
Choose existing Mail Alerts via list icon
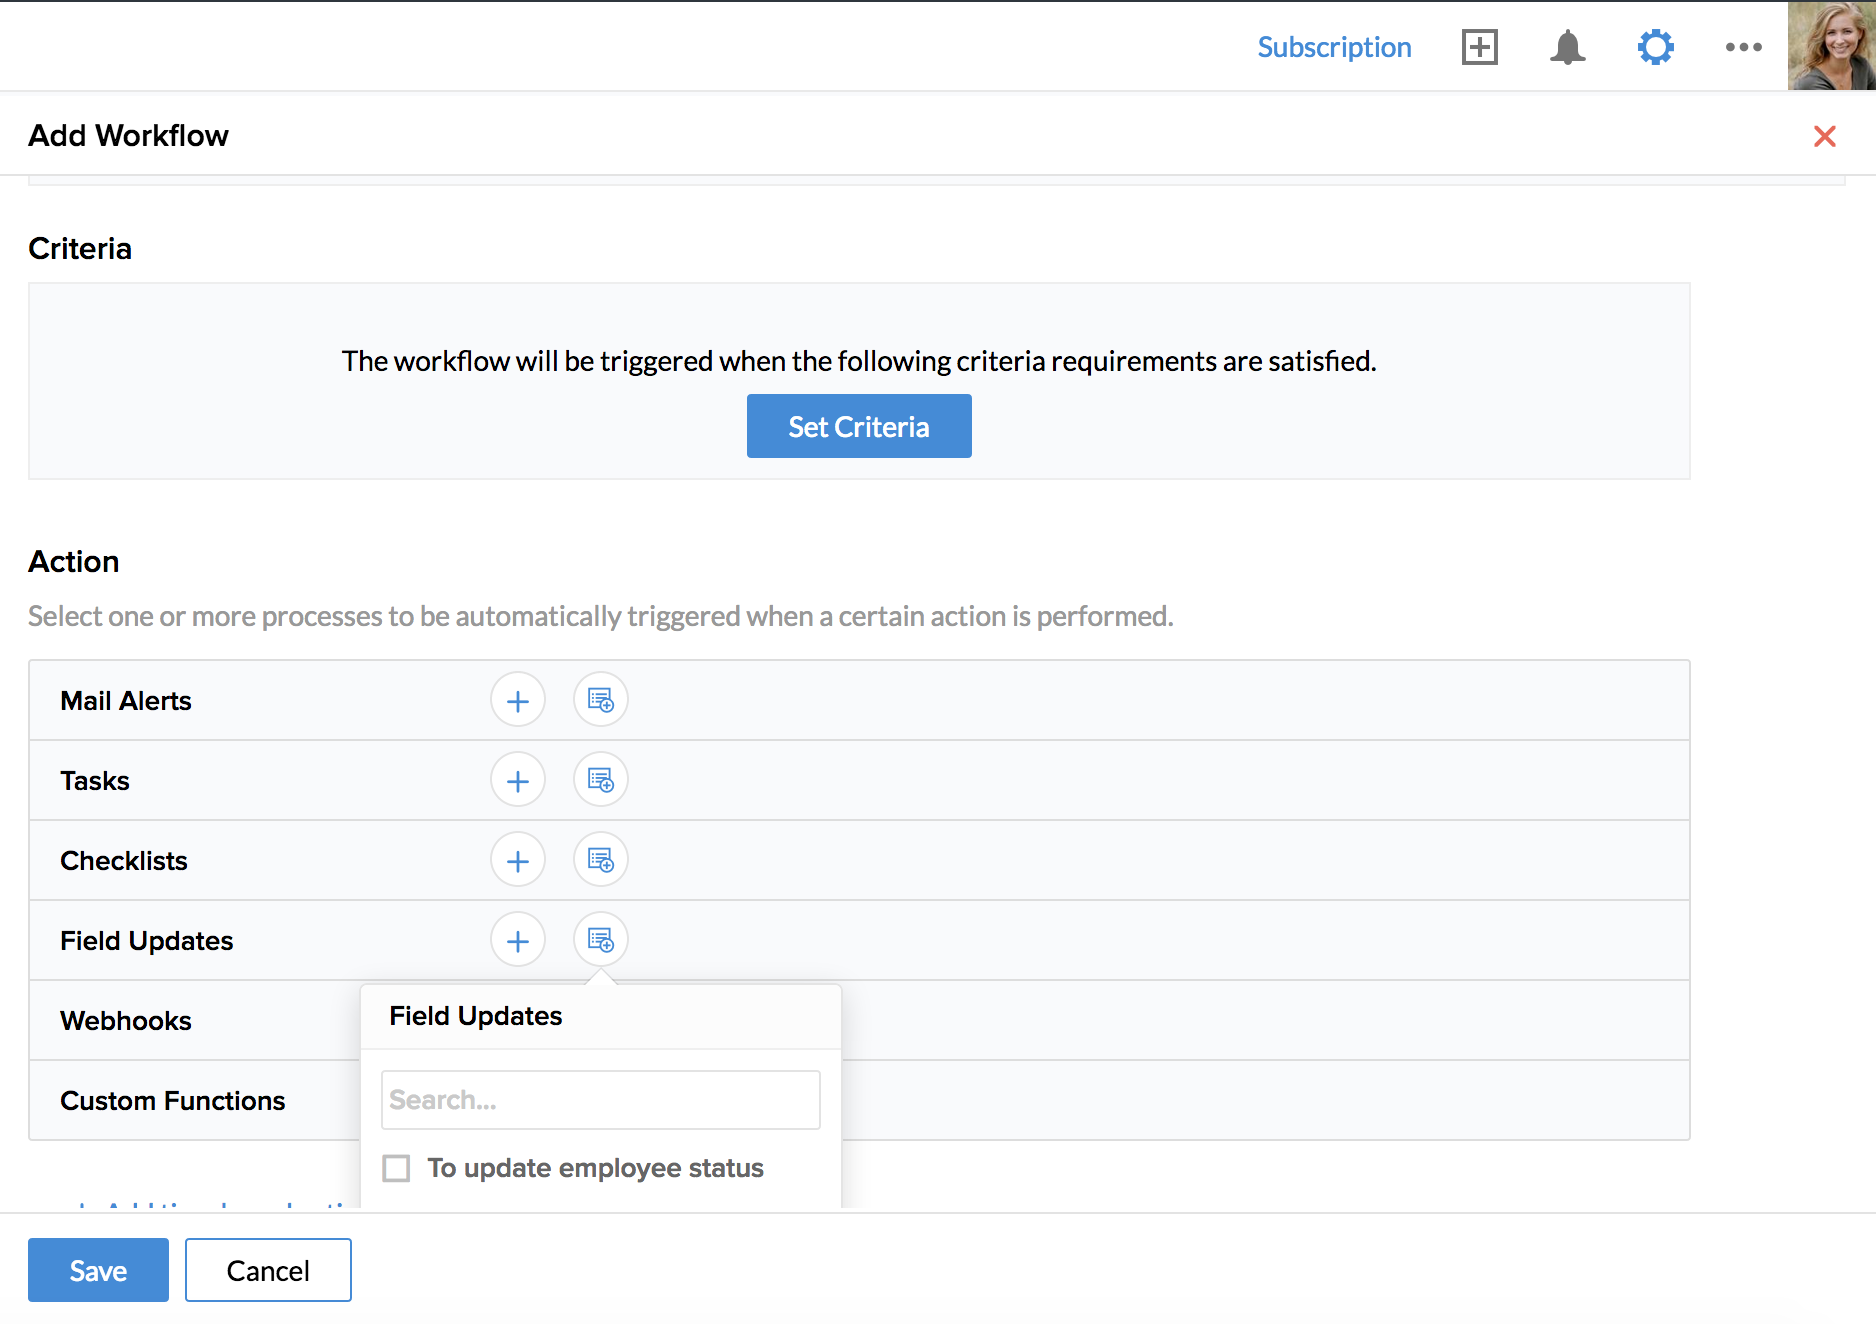(600, 701)
